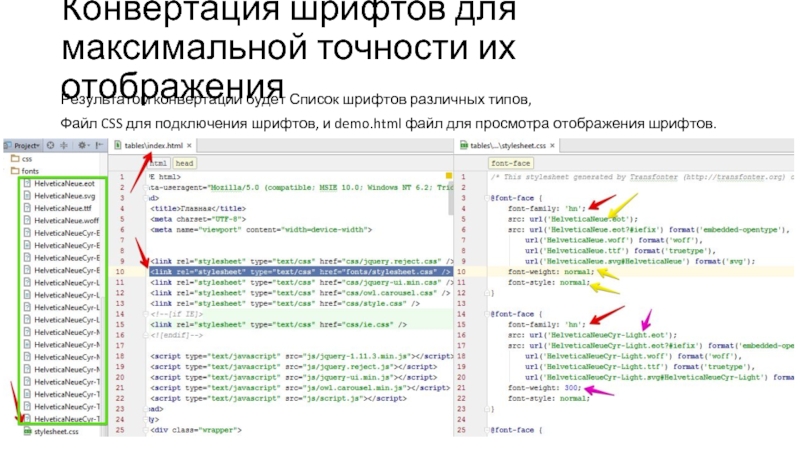The image size is (800, 450).
Task: Collapse fold end marker at CSS line 23
Action: pos(487,409)
